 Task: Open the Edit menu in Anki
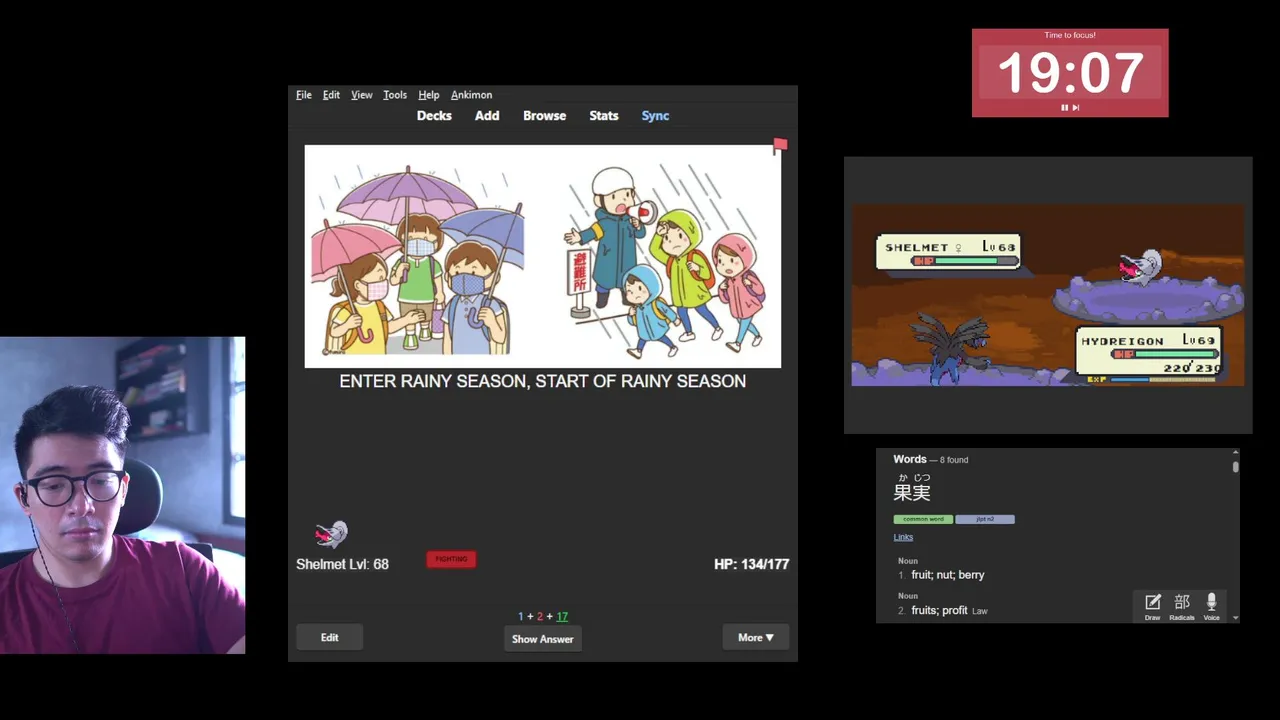point(331,95)
